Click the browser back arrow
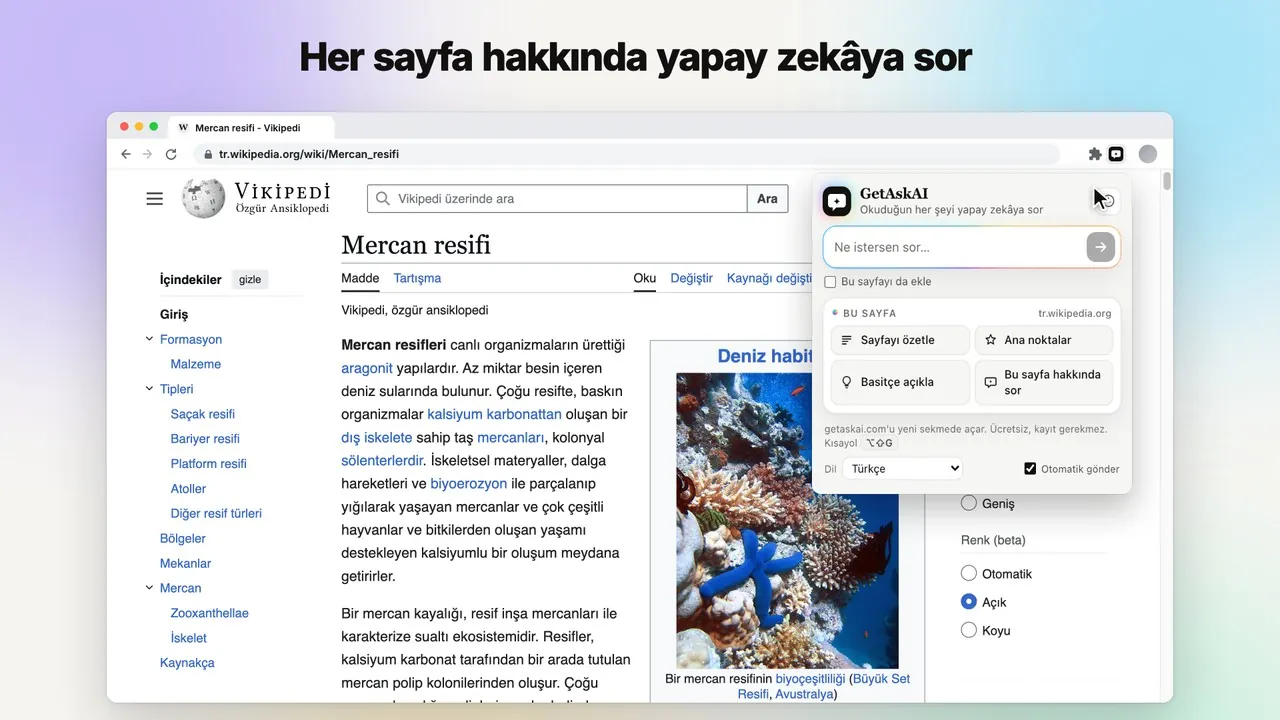The image size is (1280, 720). point(126,154)
